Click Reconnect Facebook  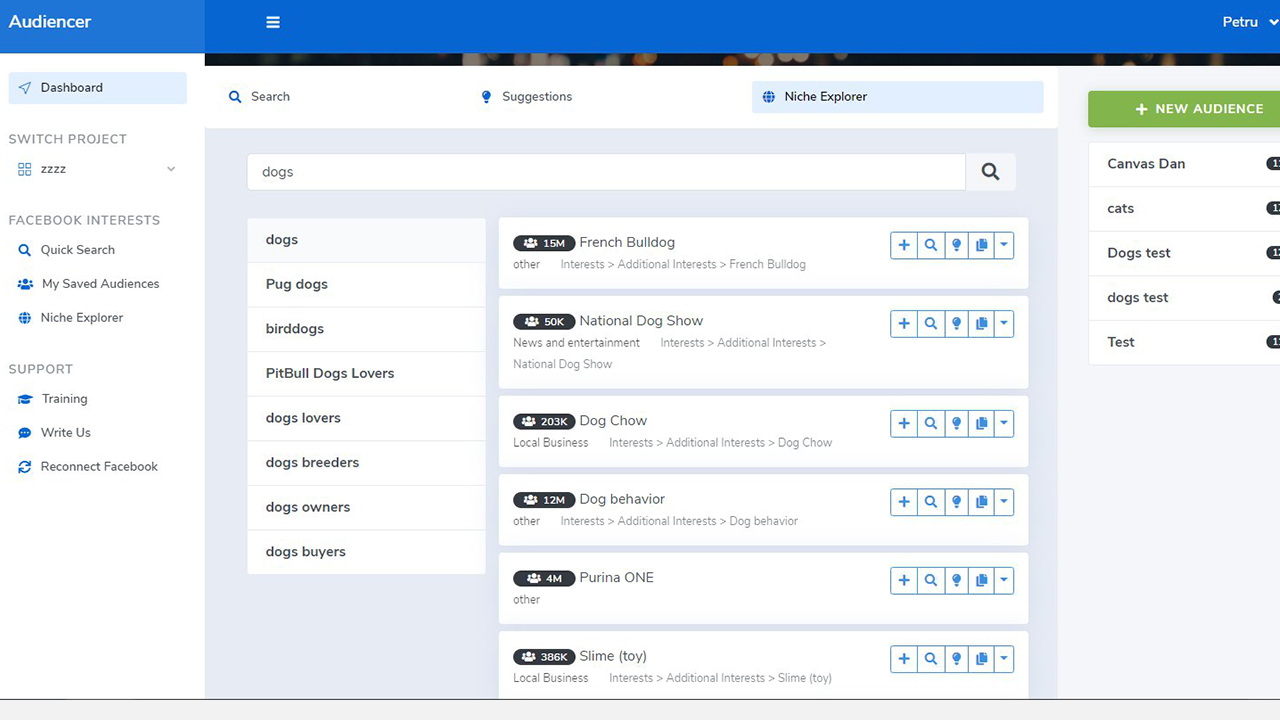[88, 467]
